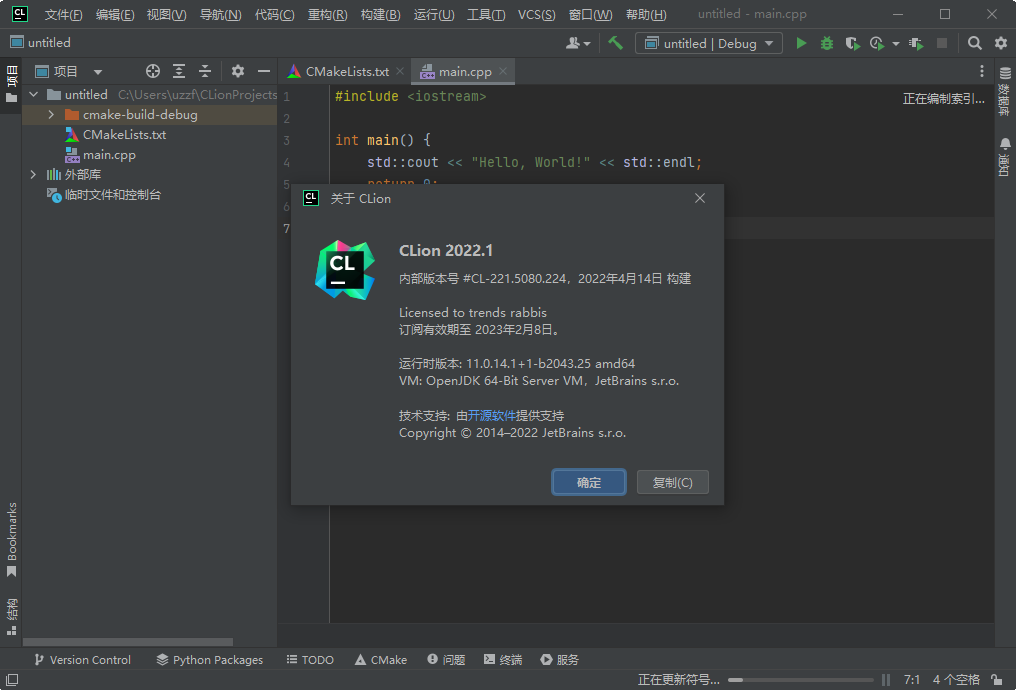Open Python Packages tool window
Screen dimensions: 1016x690
[x=210, y=660]
